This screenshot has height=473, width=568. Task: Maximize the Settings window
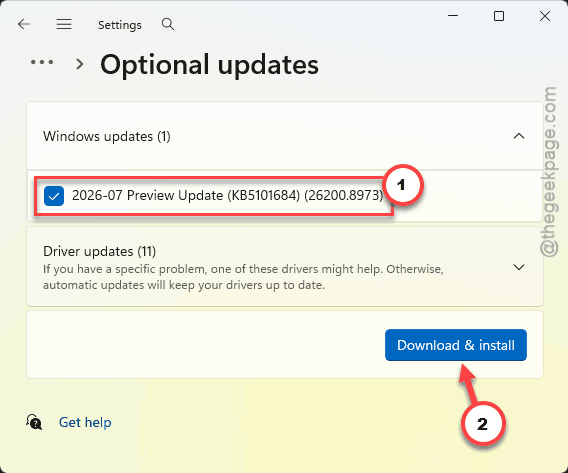[499, 16]
